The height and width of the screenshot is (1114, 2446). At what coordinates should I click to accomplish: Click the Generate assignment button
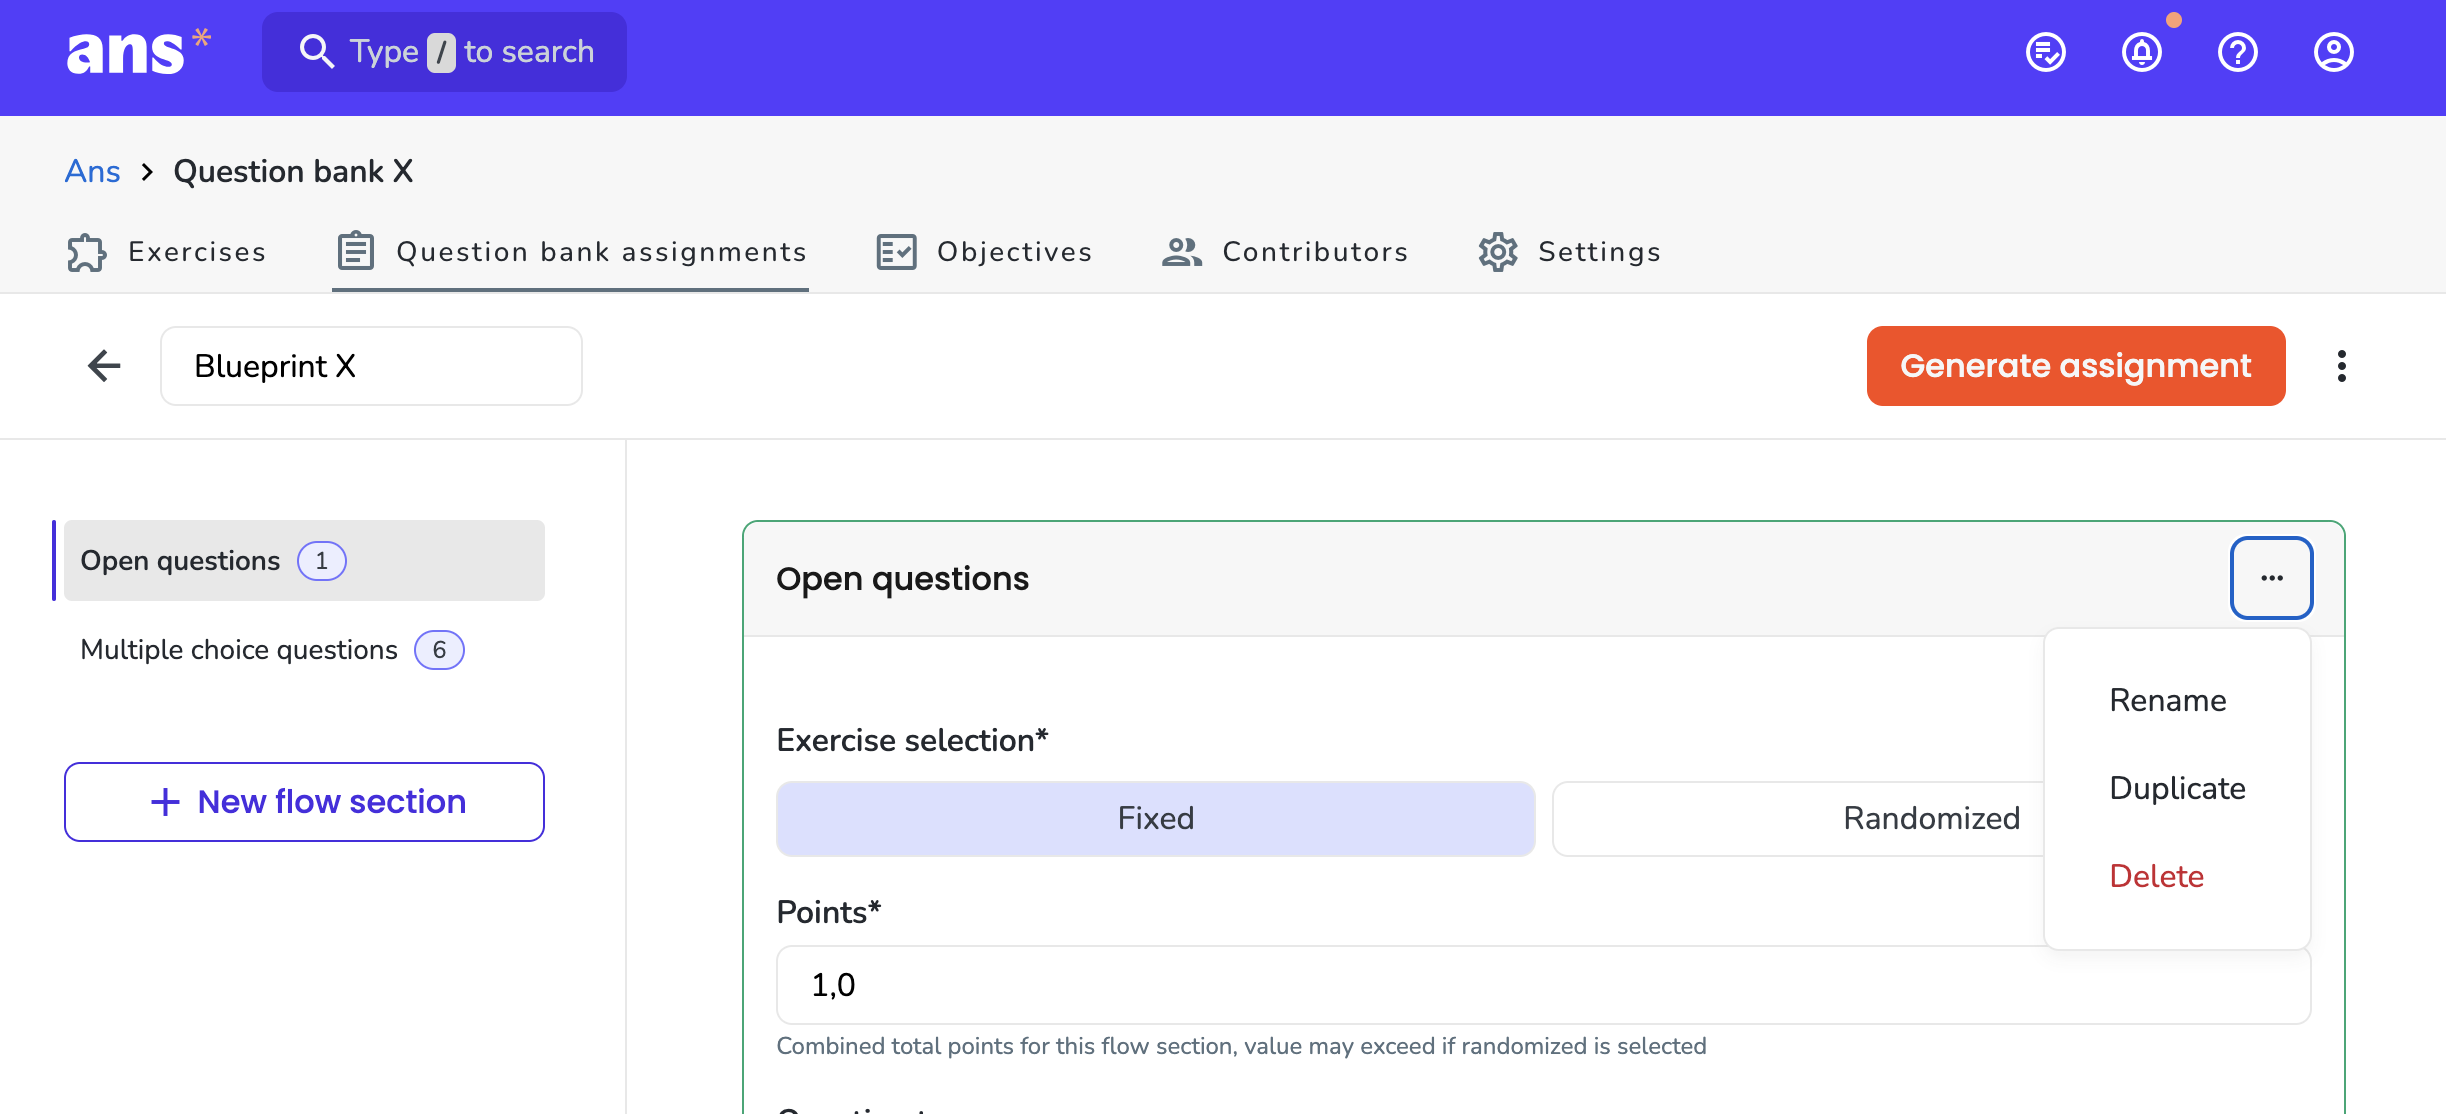point(2075,366)
